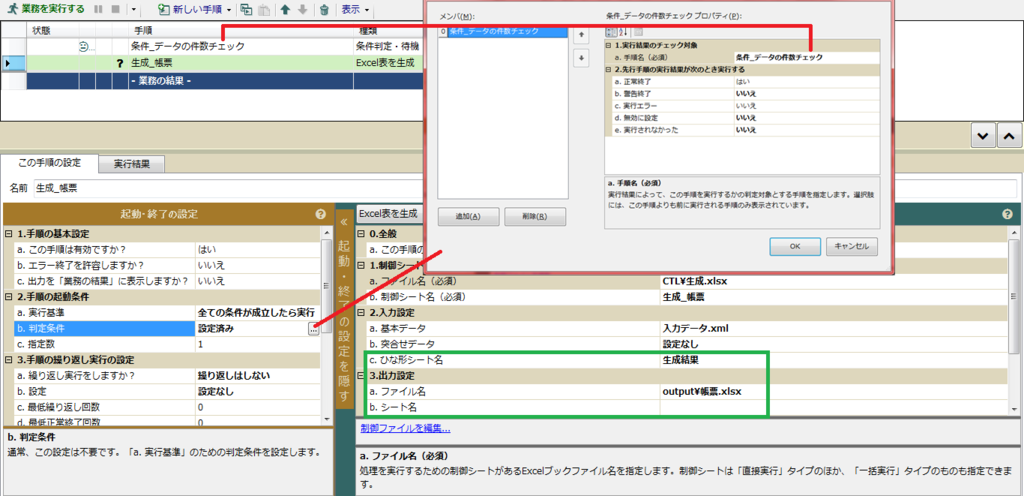Select the a. この手順は有効ですか？ row

167,249
